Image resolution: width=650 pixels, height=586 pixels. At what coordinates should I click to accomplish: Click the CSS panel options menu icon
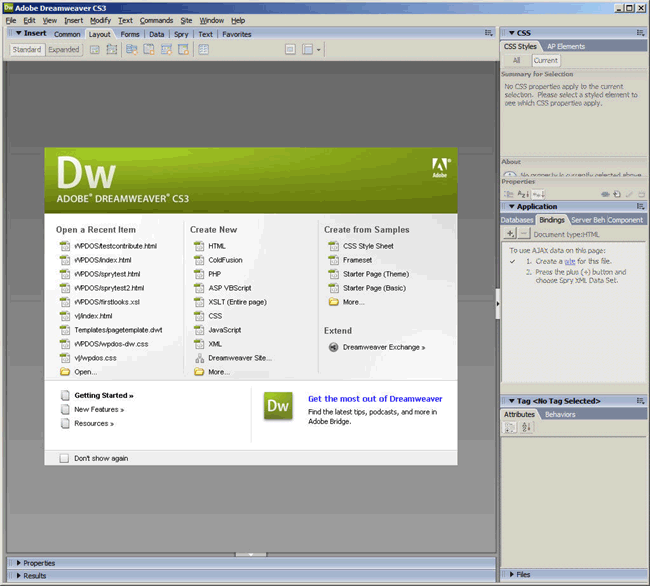639,33
